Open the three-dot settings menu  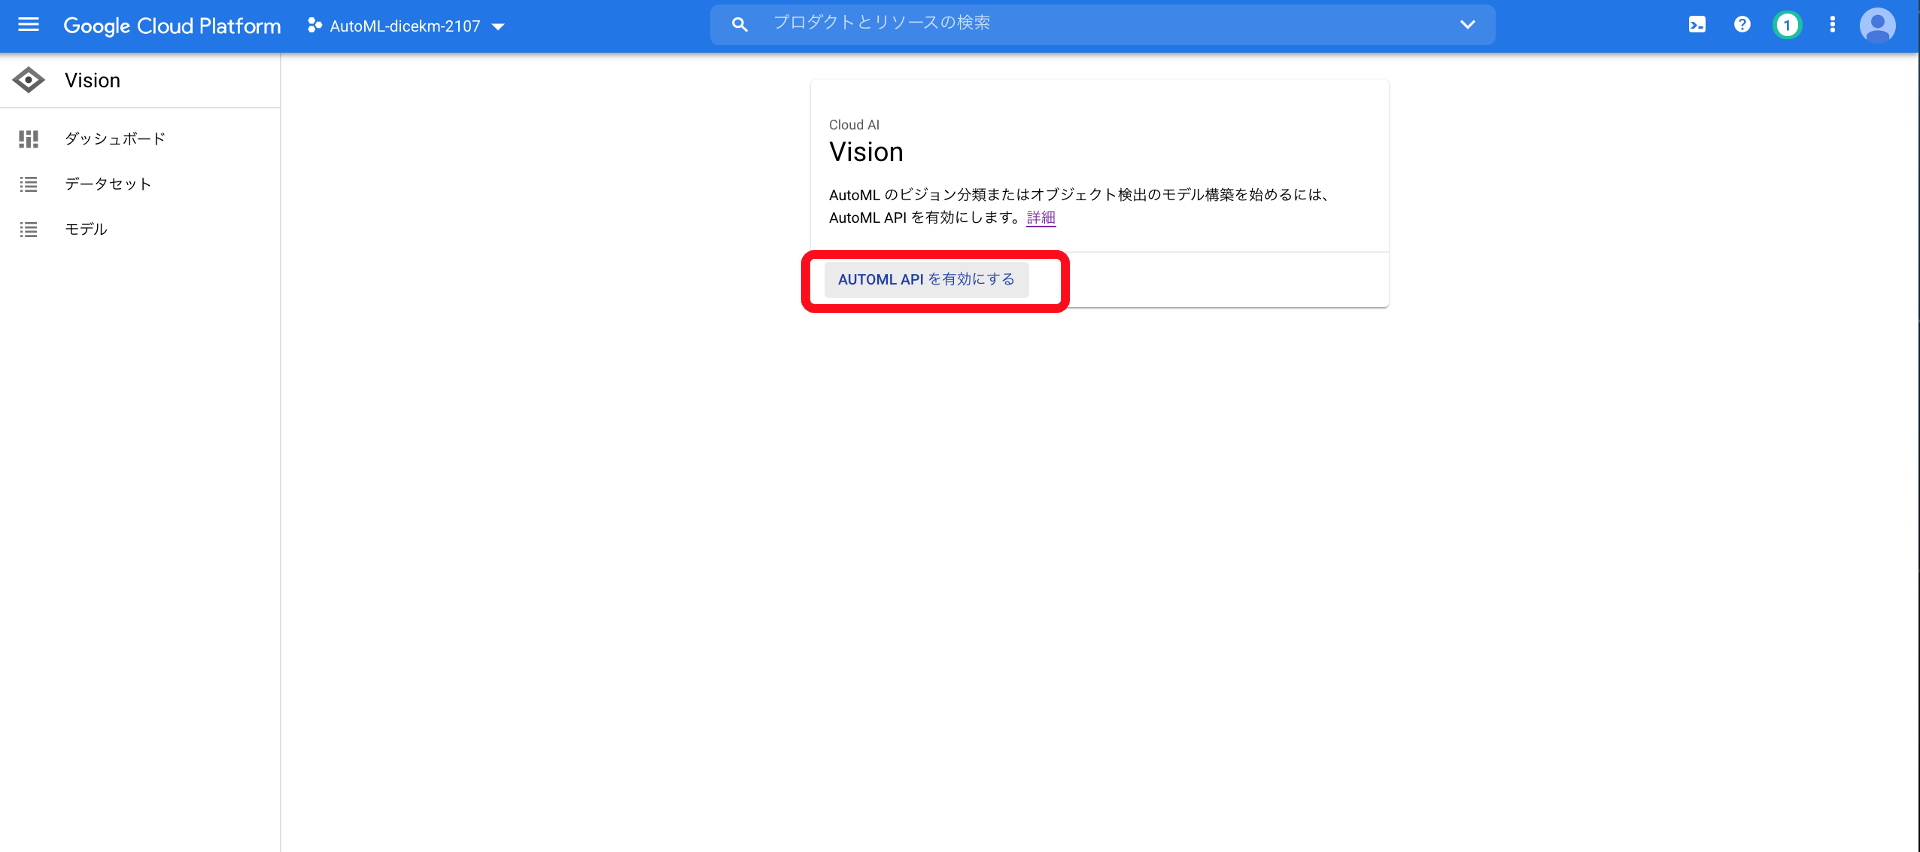pos(1832,25)
